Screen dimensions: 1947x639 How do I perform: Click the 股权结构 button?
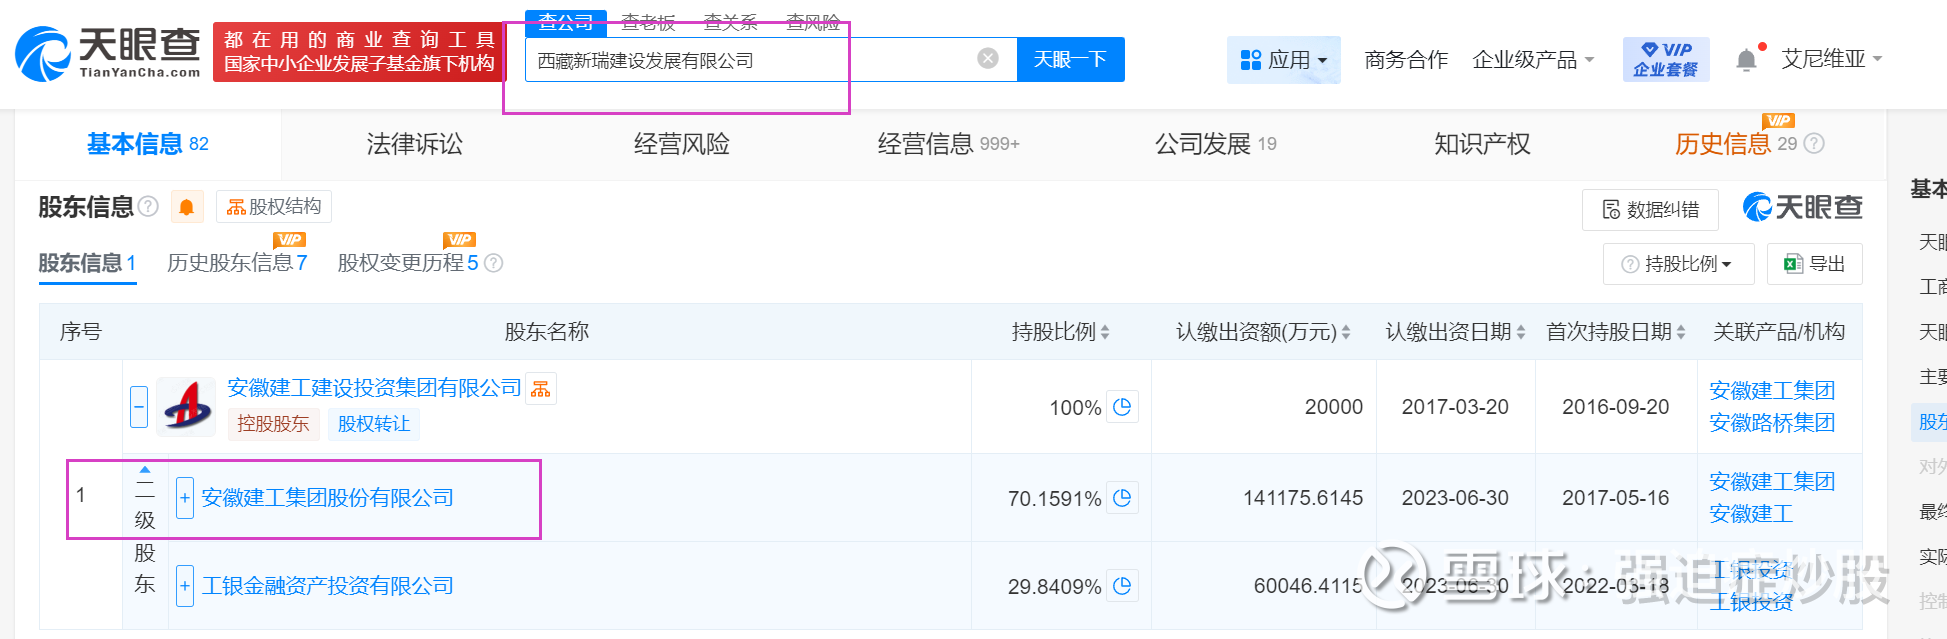point(274,207)
